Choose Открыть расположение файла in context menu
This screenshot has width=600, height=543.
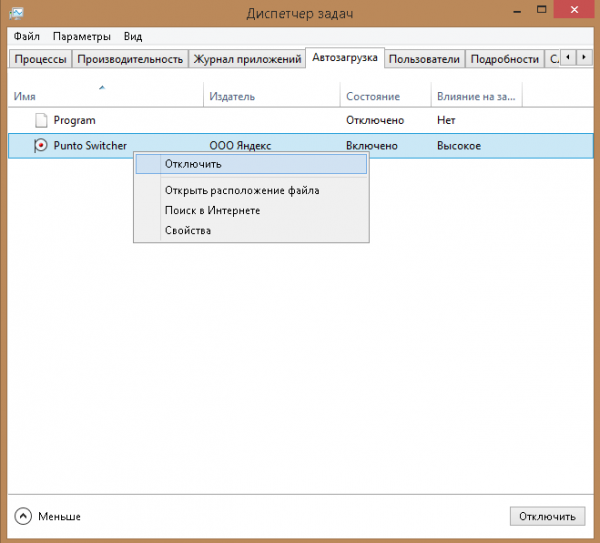[251, 190]
